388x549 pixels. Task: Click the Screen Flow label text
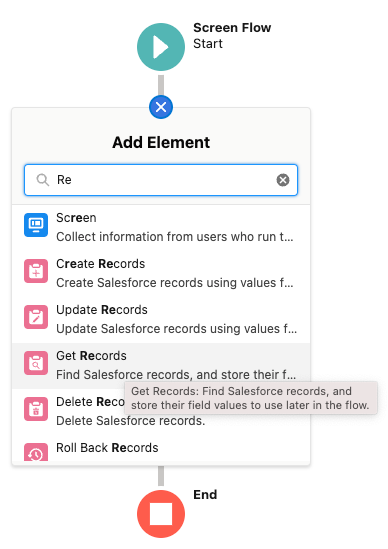pos(232,28)
